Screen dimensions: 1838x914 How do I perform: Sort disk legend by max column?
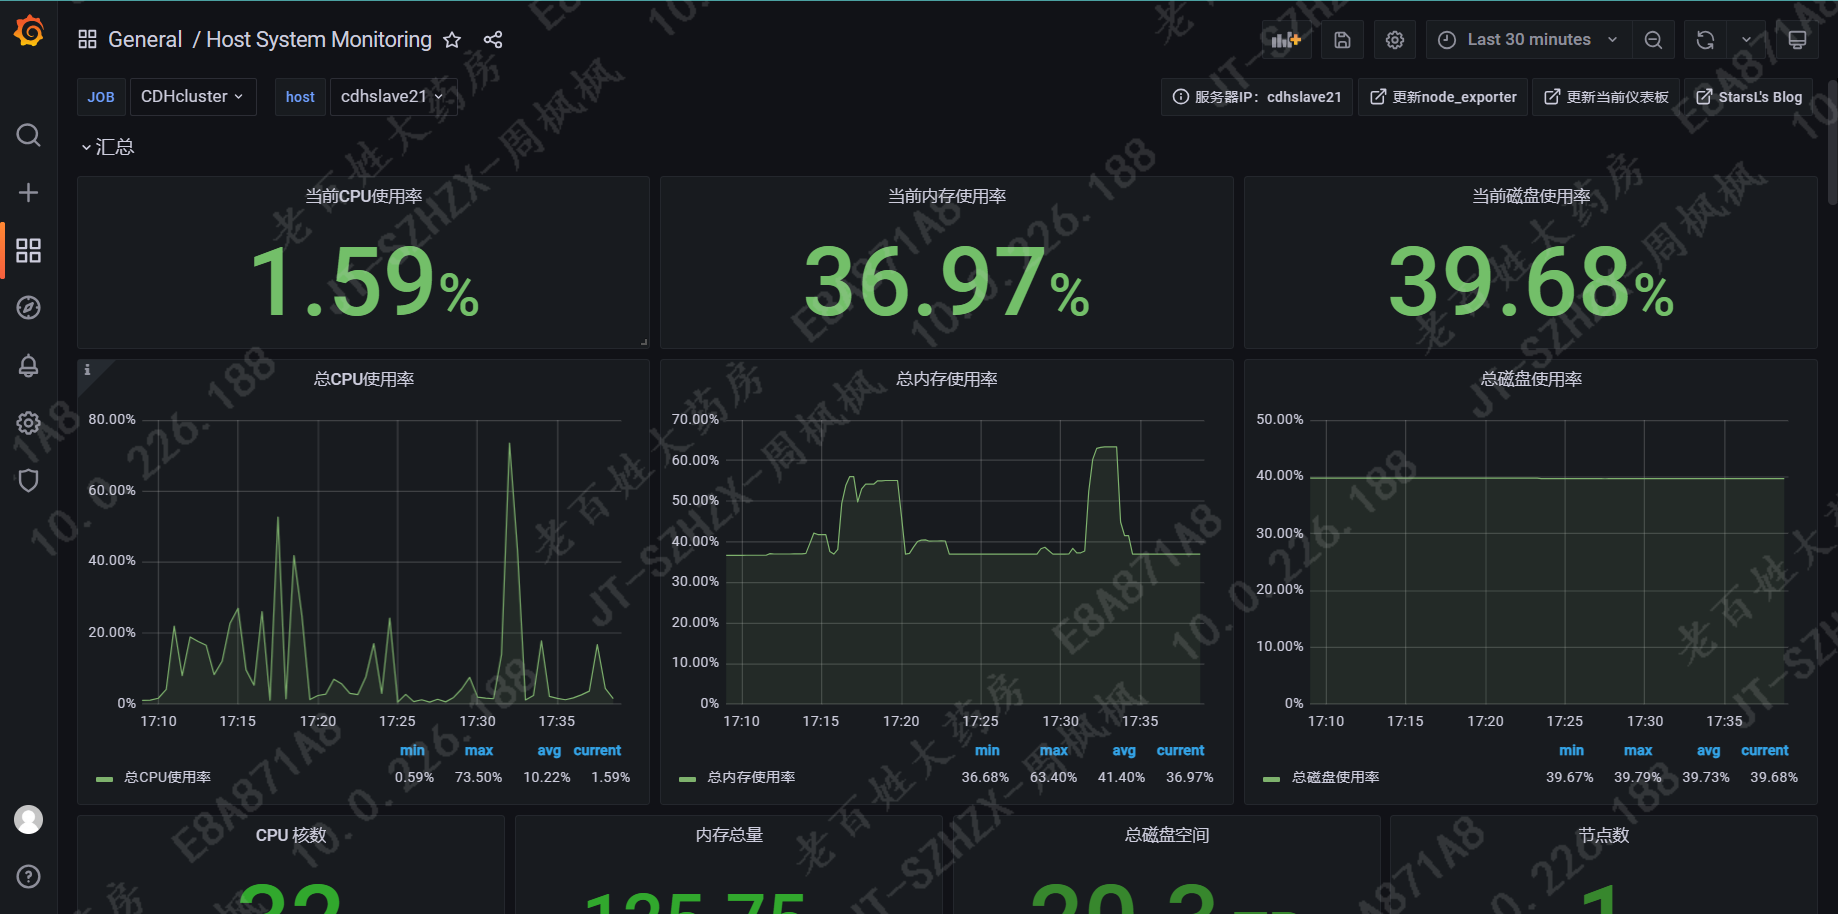pyautogui.click(x=1638, y=750)
